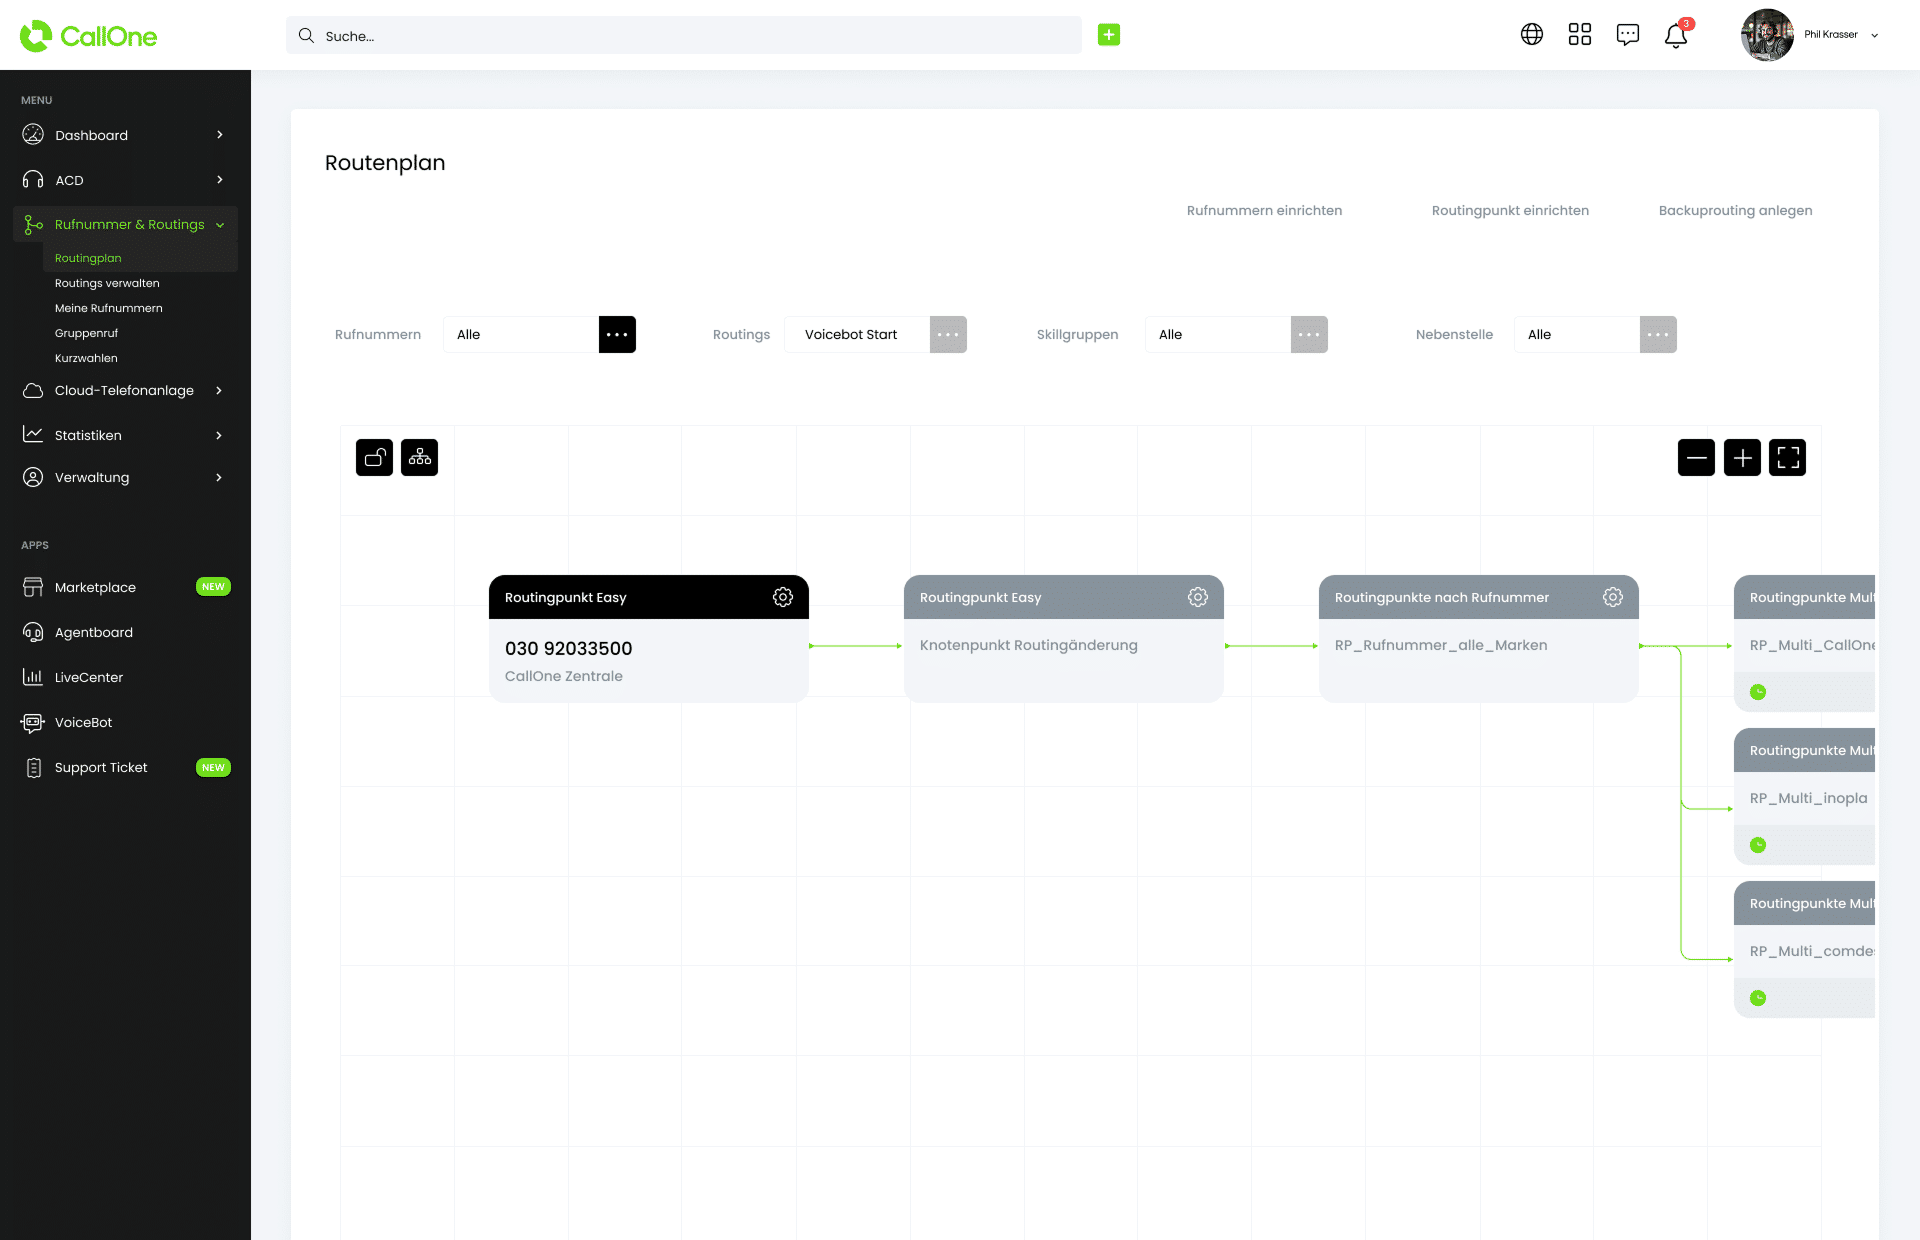
Task: Click the hierarchy layout icon
Action: coord(419,458)
